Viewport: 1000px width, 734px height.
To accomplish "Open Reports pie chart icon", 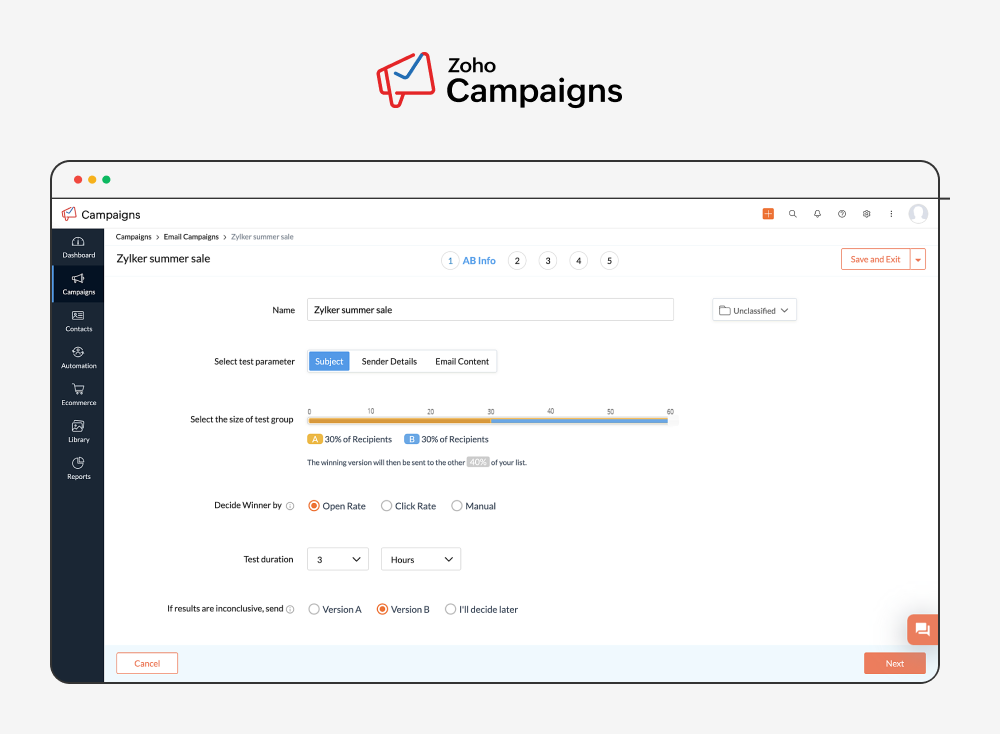I will [78, 463].
